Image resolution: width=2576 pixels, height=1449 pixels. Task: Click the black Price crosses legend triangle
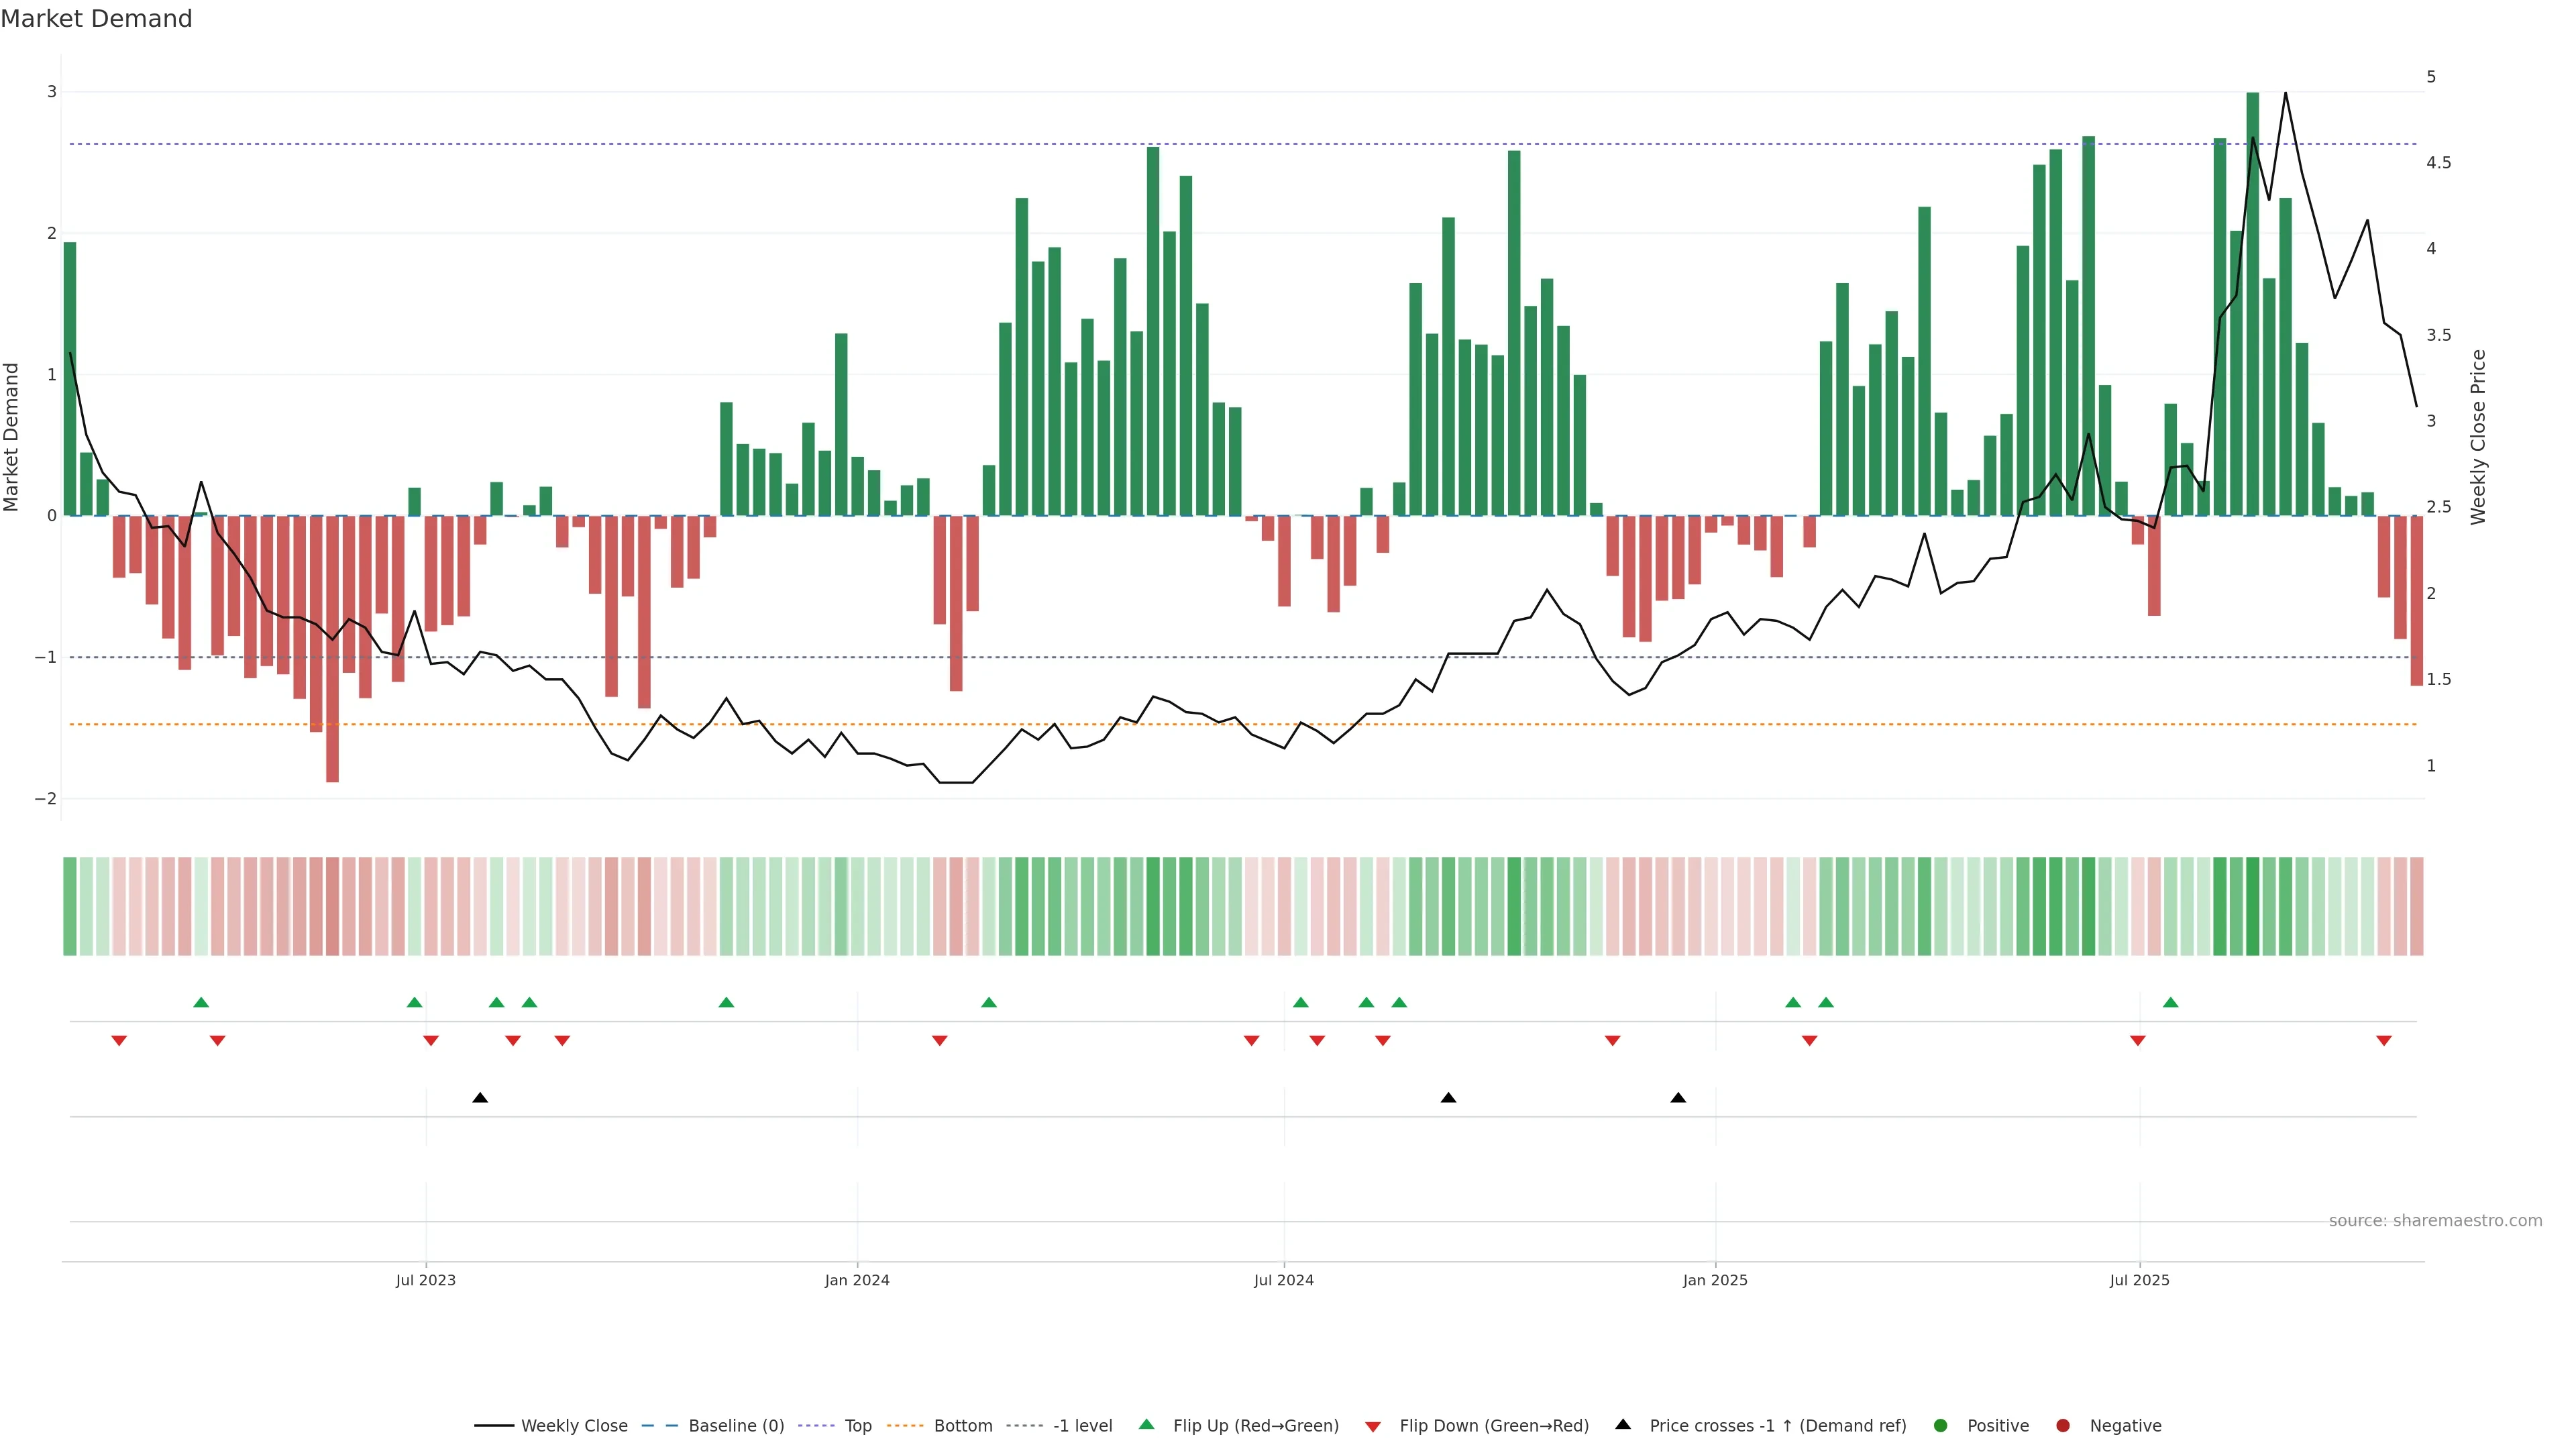point(1622,1424)
